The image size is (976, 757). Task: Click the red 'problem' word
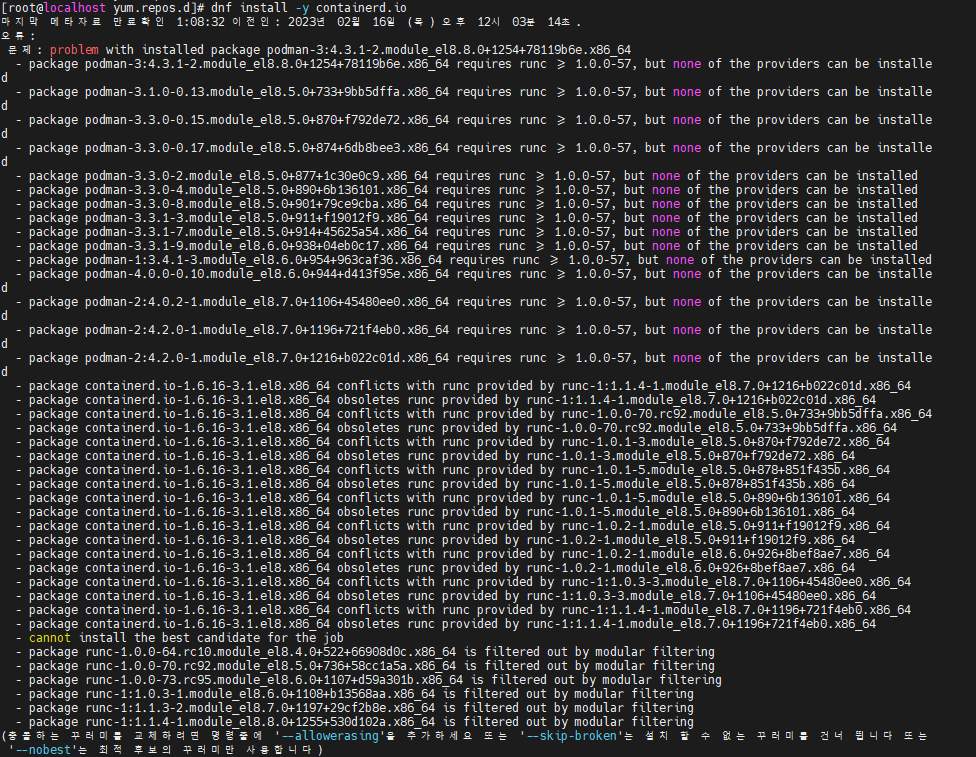coord(74,50)
